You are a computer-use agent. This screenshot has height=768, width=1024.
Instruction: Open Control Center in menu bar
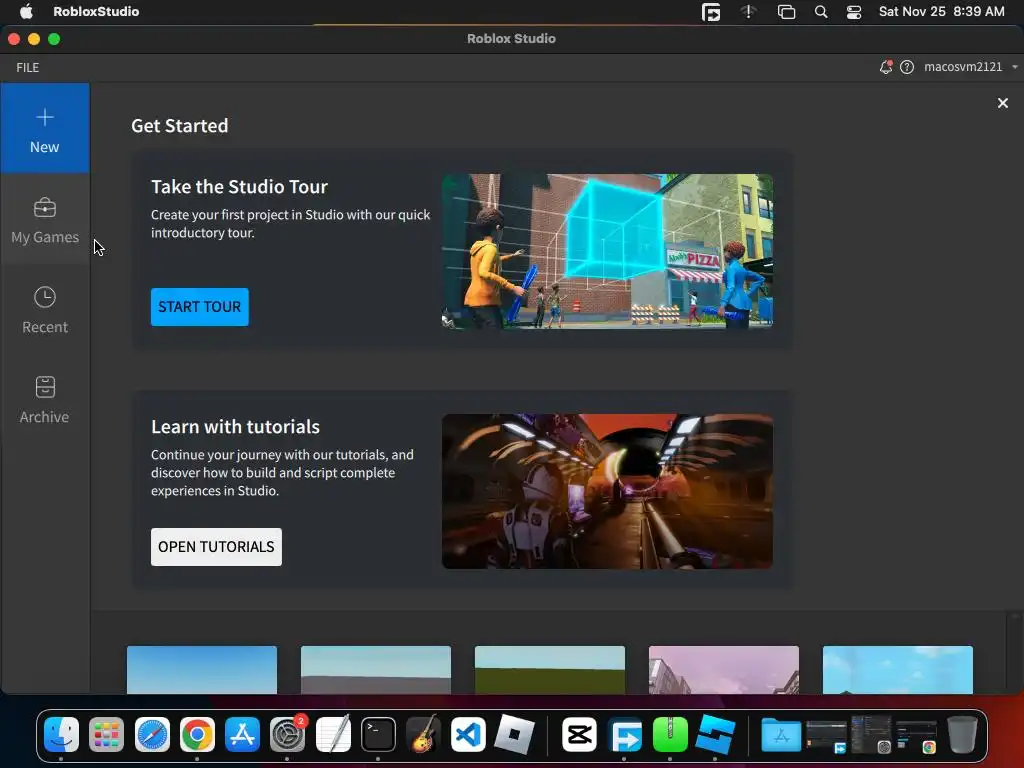click(854, 12)
